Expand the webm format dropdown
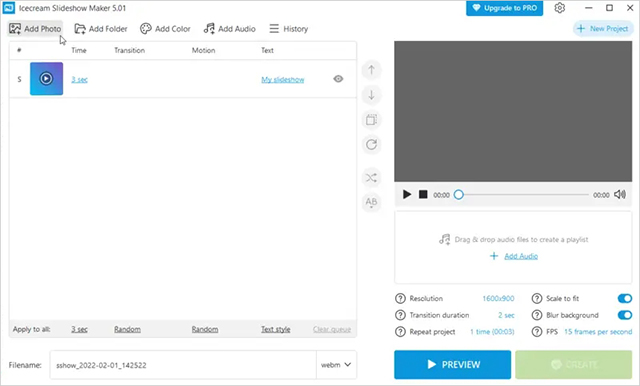The height and width of the screenshot is (386, 640). [x=336, y=365]
